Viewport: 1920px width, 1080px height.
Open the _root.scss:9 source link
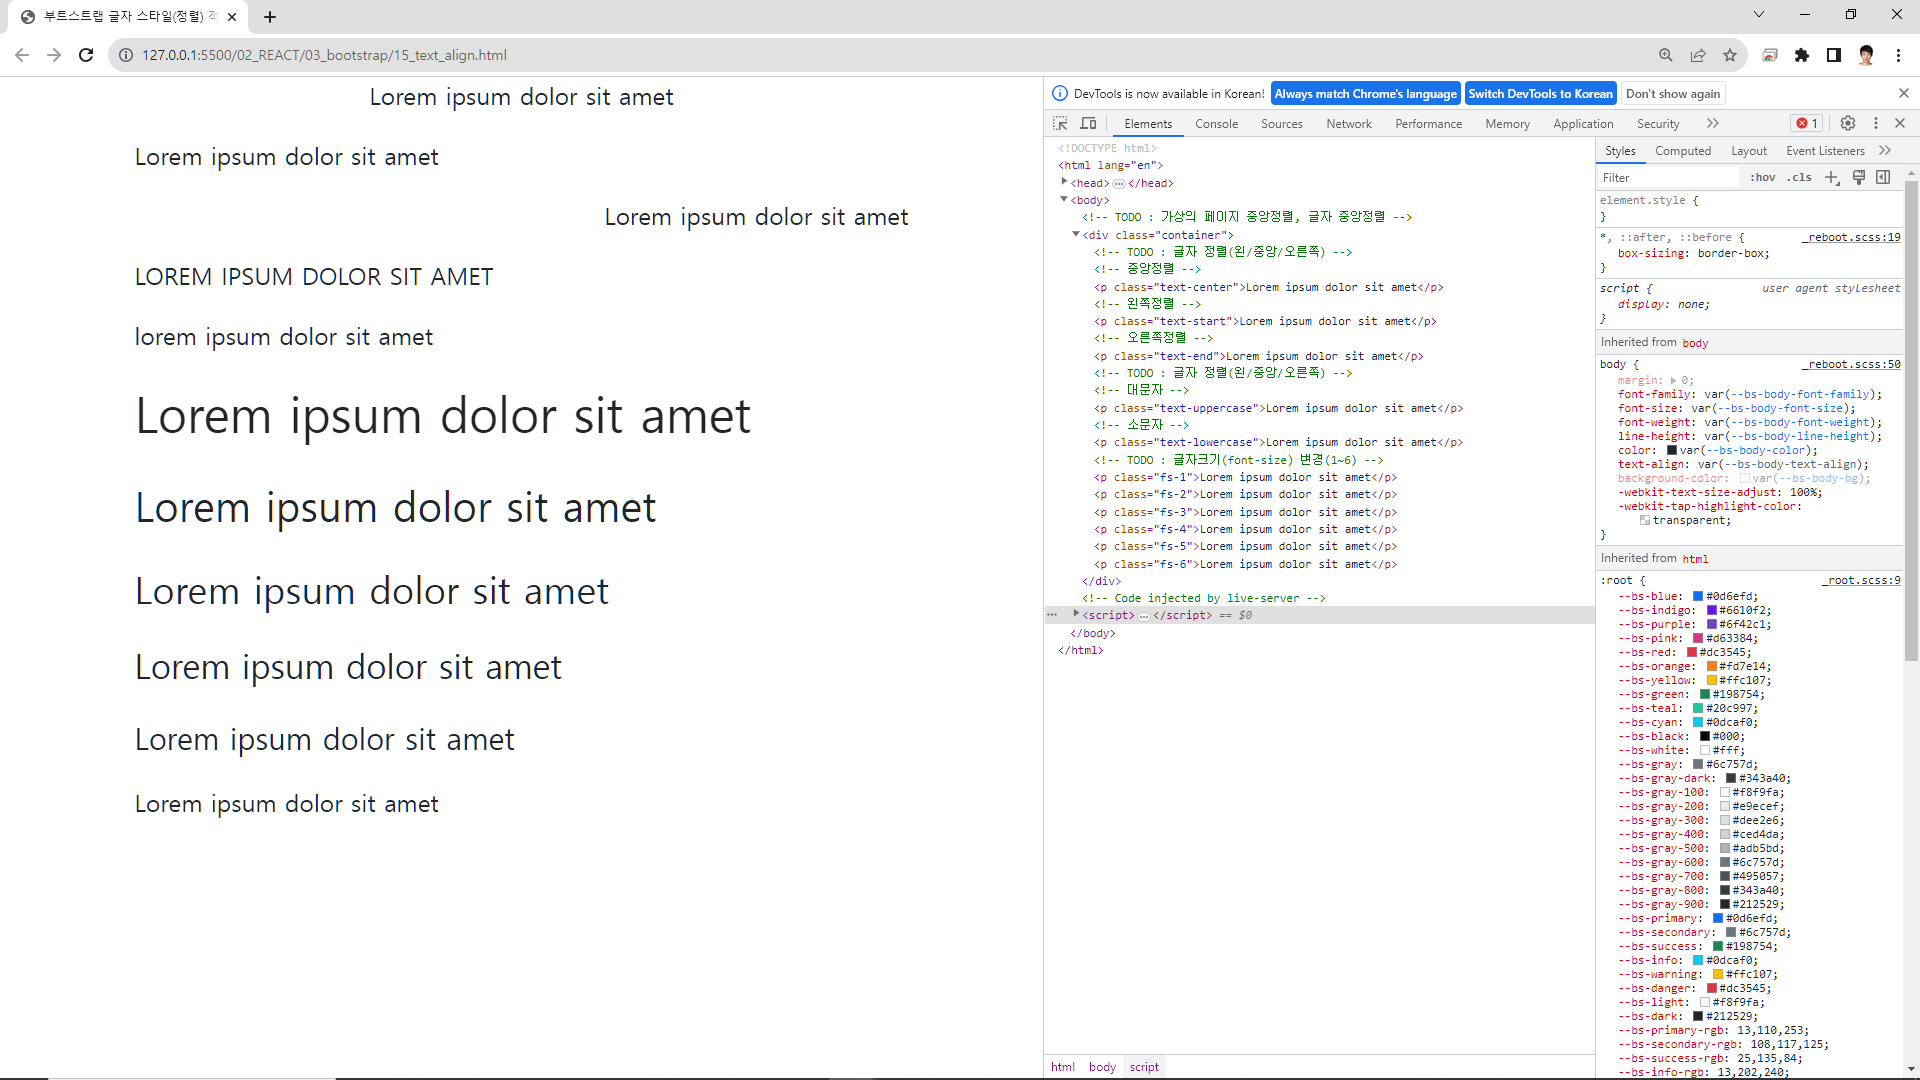(1861, 580)
